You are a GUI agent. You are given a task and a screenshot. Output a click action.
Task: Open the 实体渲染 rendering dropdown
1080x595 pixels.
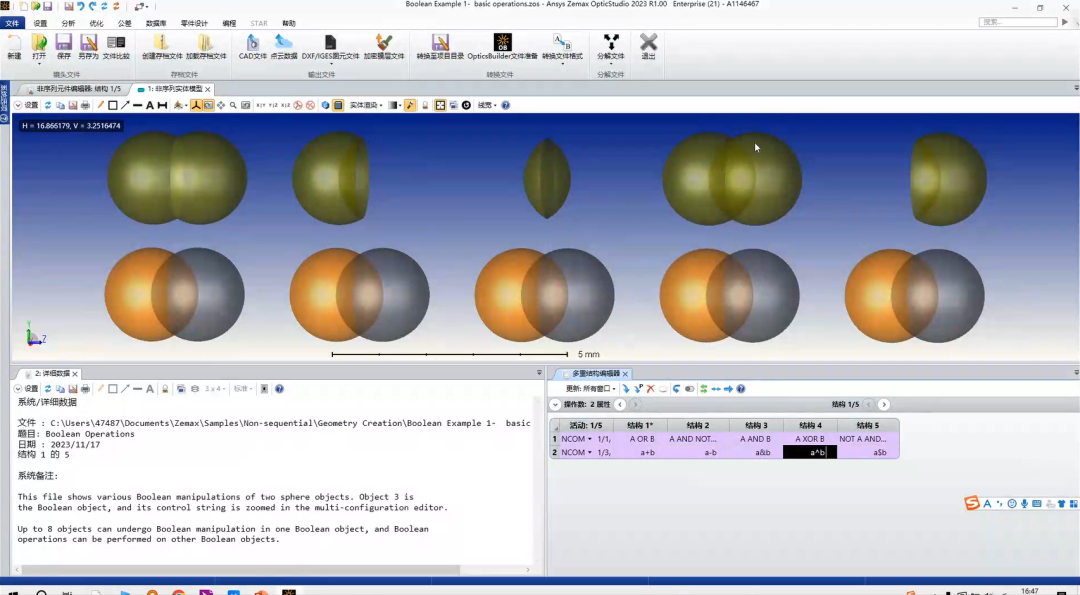pos(366,105)
